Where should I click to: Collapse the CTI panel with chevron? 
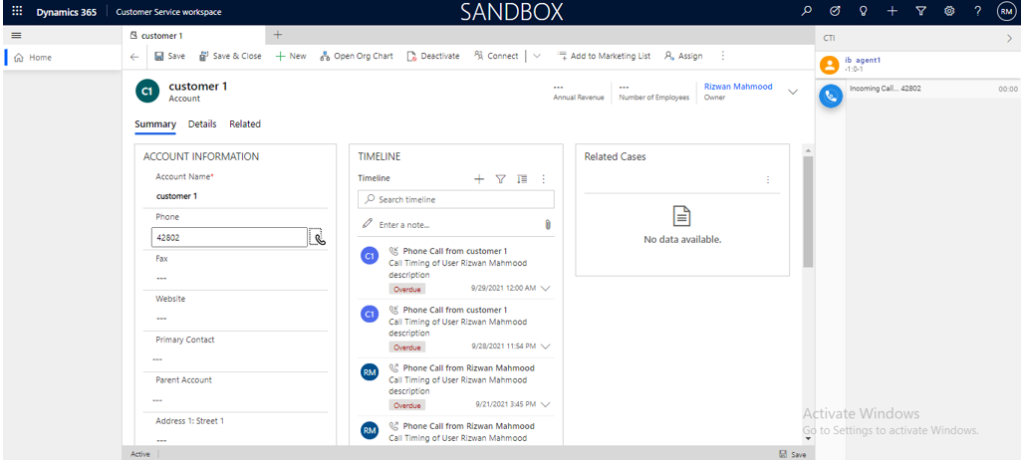point(1009,39)
